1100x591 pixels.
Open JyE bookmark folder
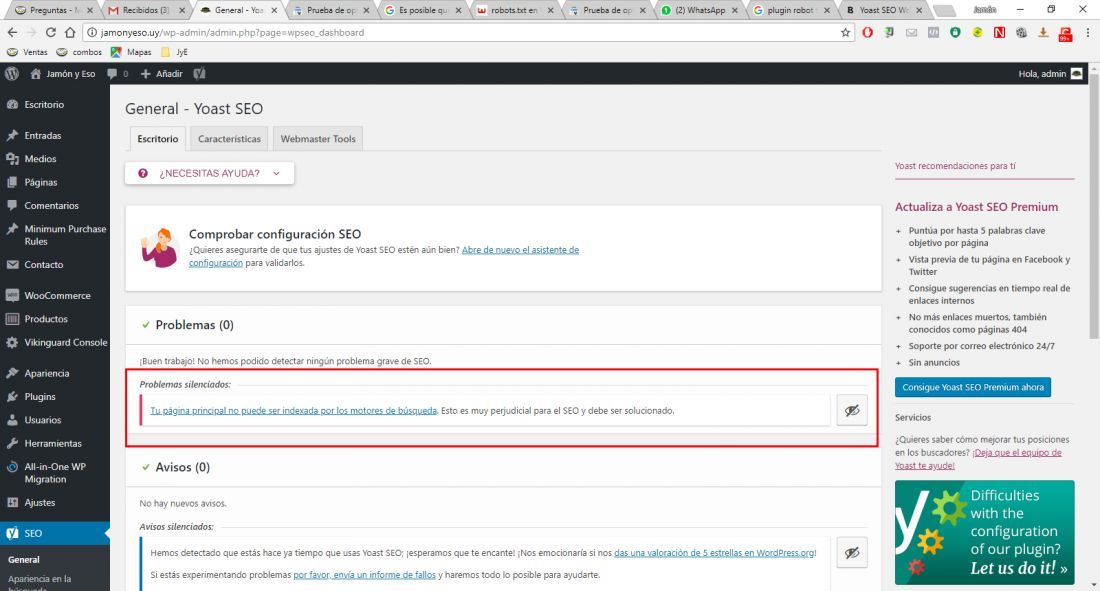174,52
